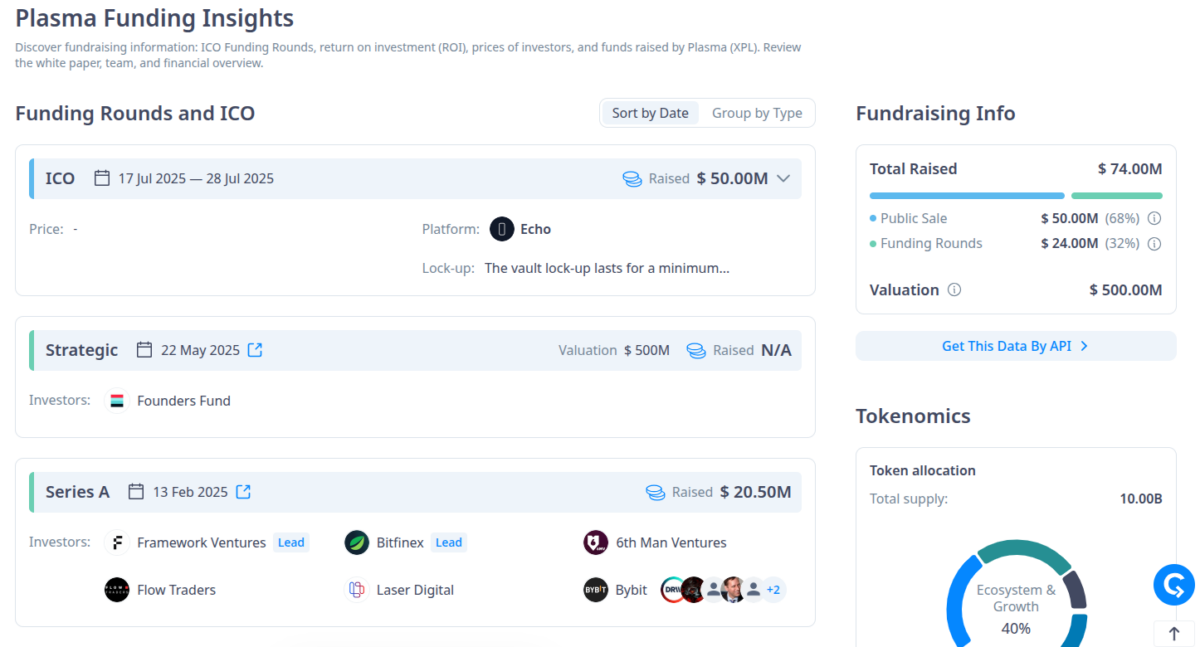Click the Lead badge next to Bitfinex
Viewport: 1200px width, 647px height.
(x=449, y=543)
